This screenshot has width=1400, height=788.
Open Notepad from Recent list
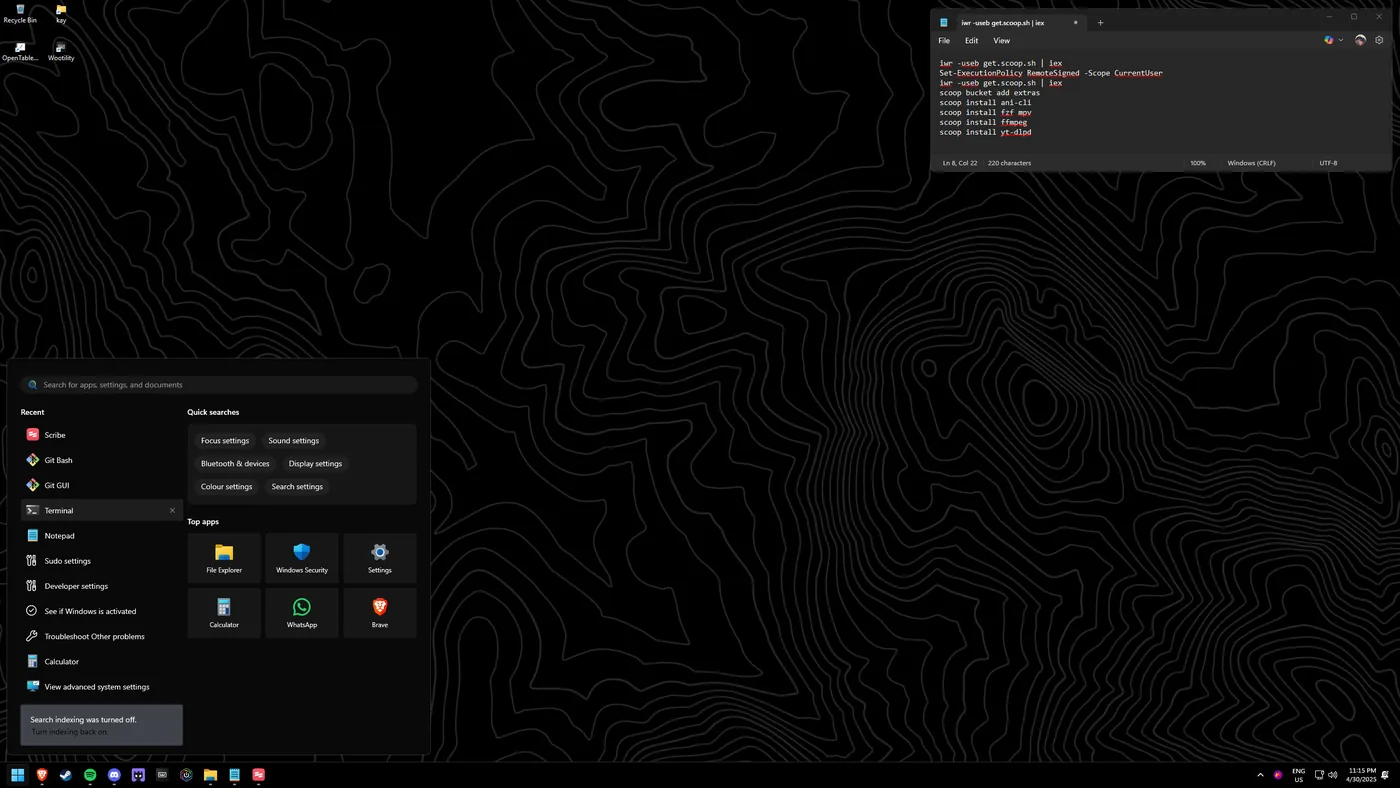click(x=101, y=536)
